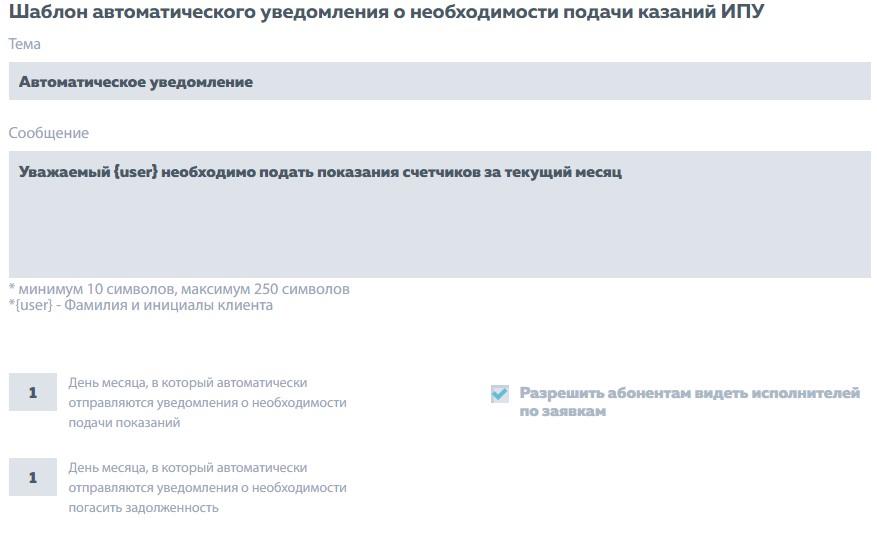
Task: Click label 'Разрешить абонентам видеть исполнителей по заявкам'
Action: point(690,401)
